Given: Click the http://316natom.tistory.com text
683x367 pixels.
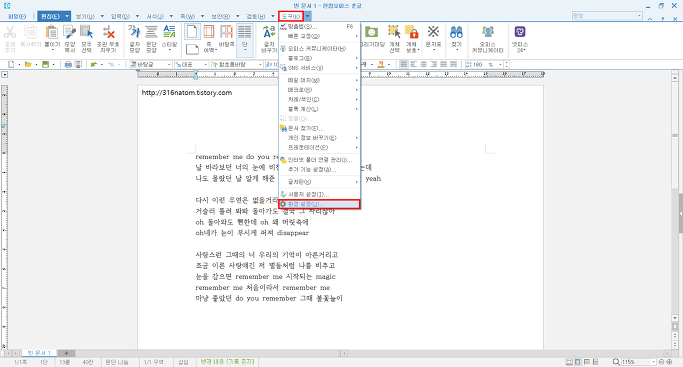Looking at the screenshot, I should coord(186,92).
